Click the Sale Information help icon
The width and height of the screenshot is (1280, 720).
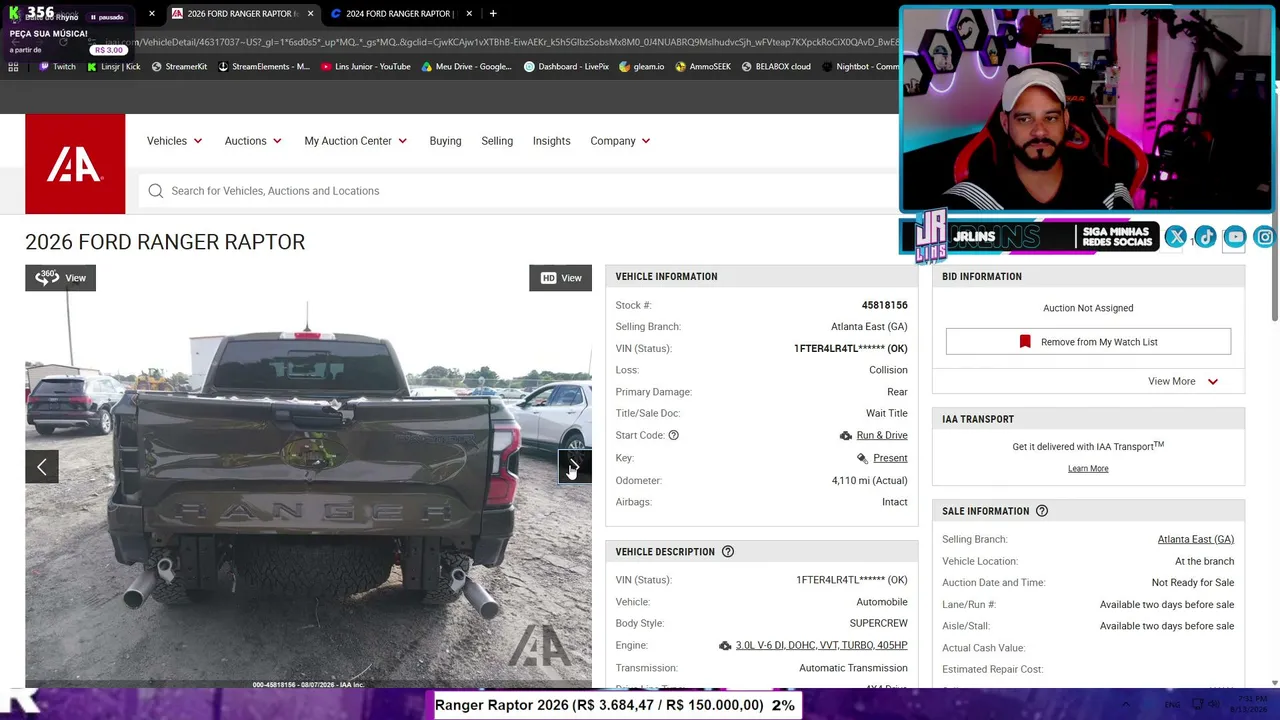pyautogui.click(x=1042, y=511)
